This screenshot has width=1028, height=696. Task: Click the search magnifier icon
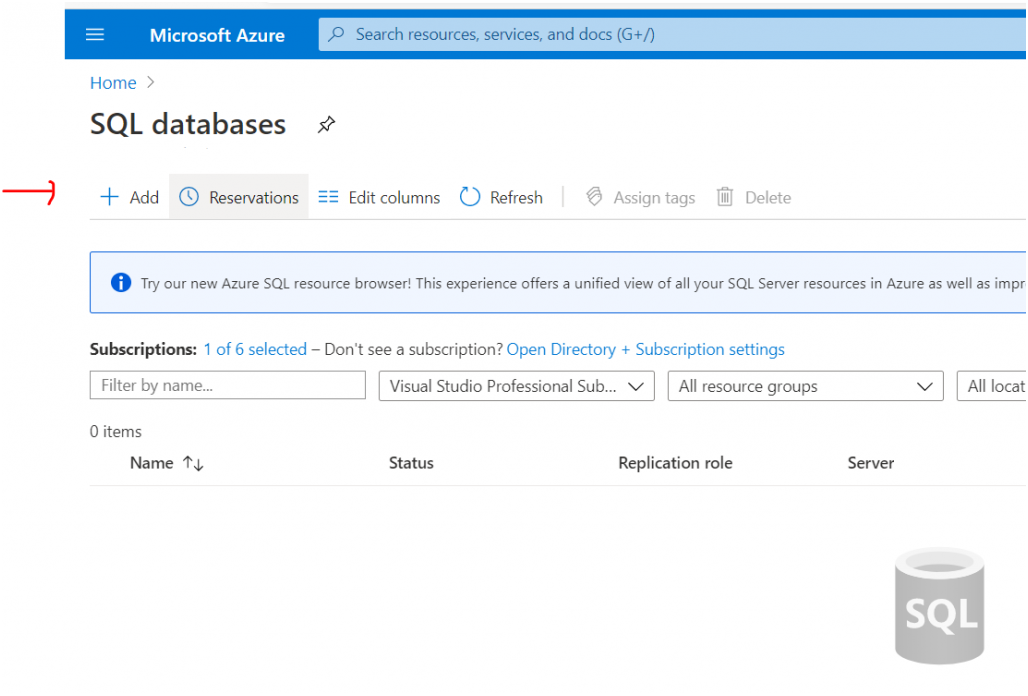tap(337, 35)
